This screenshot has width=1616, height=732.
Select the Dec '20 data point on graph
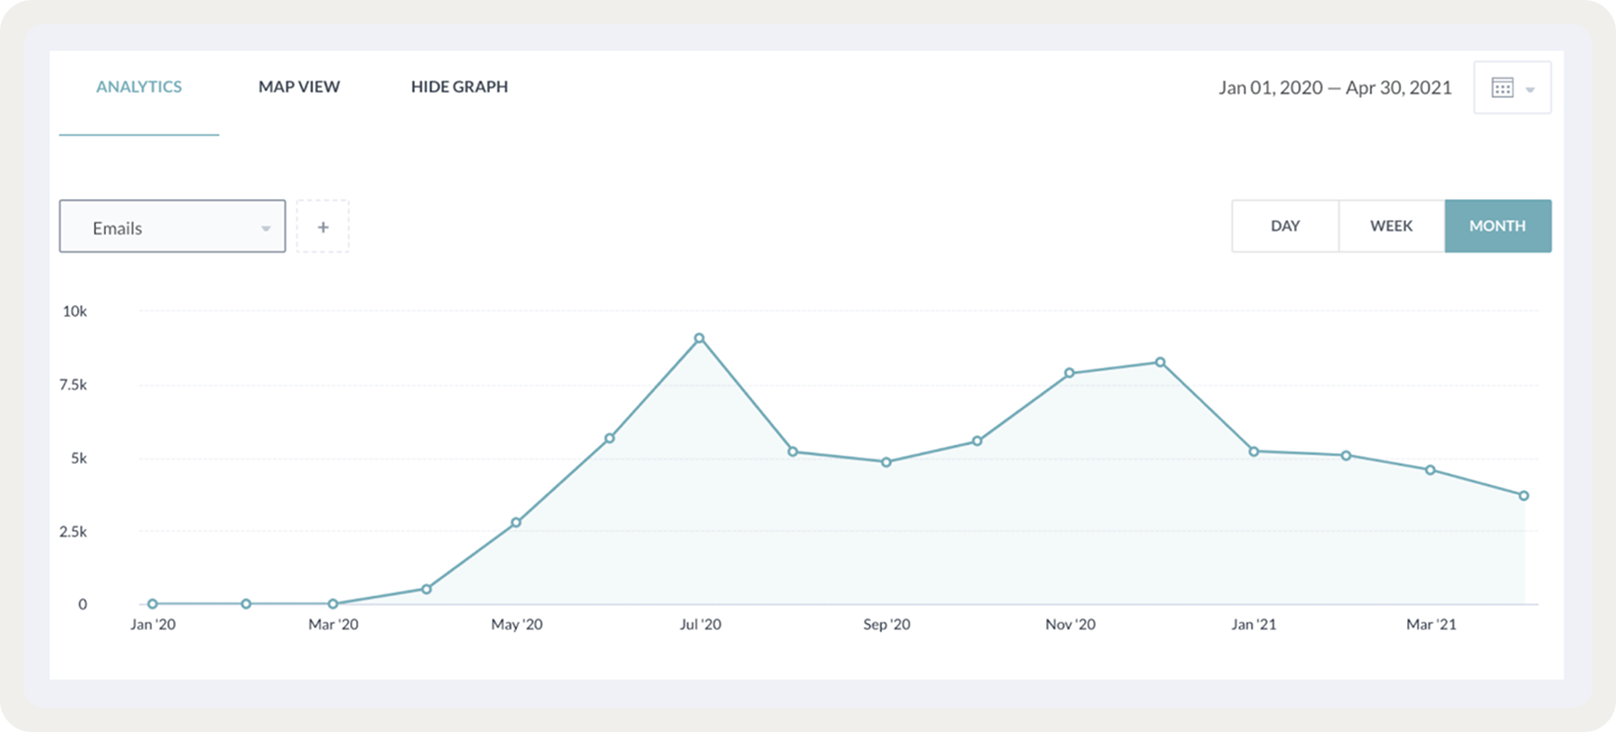pos(1160,362)
